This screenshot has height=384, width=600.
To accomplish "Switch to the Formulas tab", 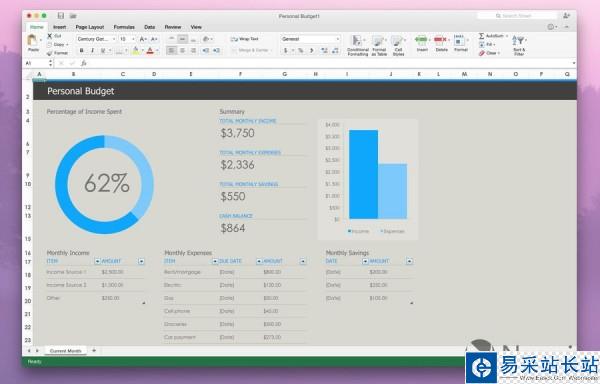I will 124,27.
